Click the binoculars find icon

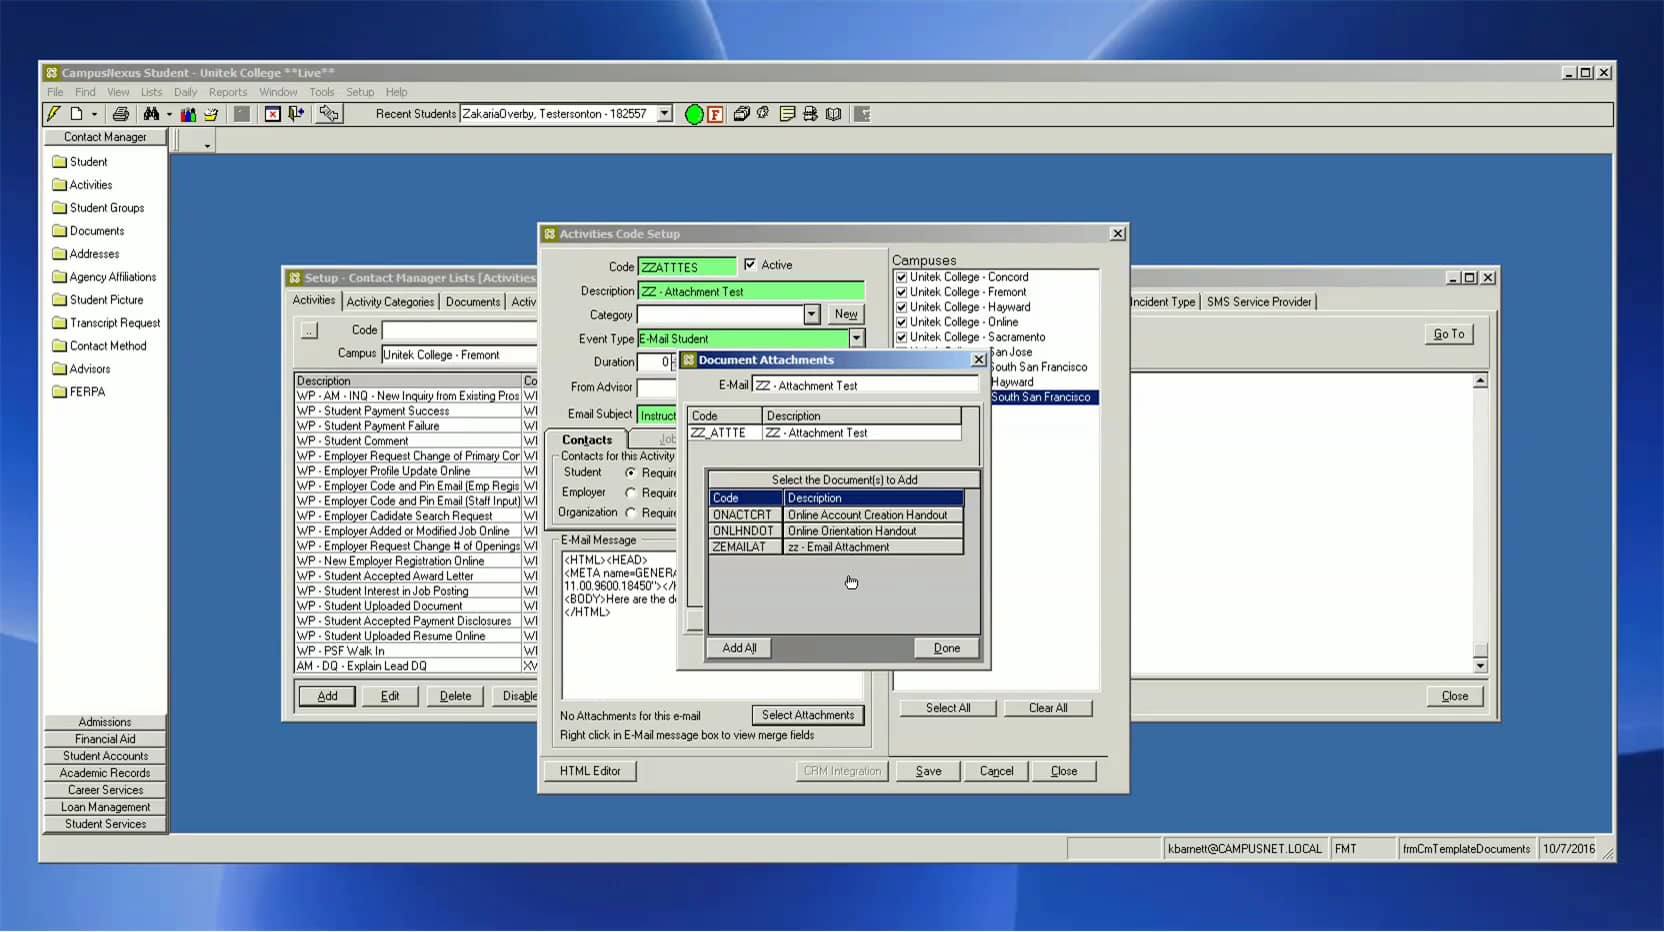(x=151, y=114)
